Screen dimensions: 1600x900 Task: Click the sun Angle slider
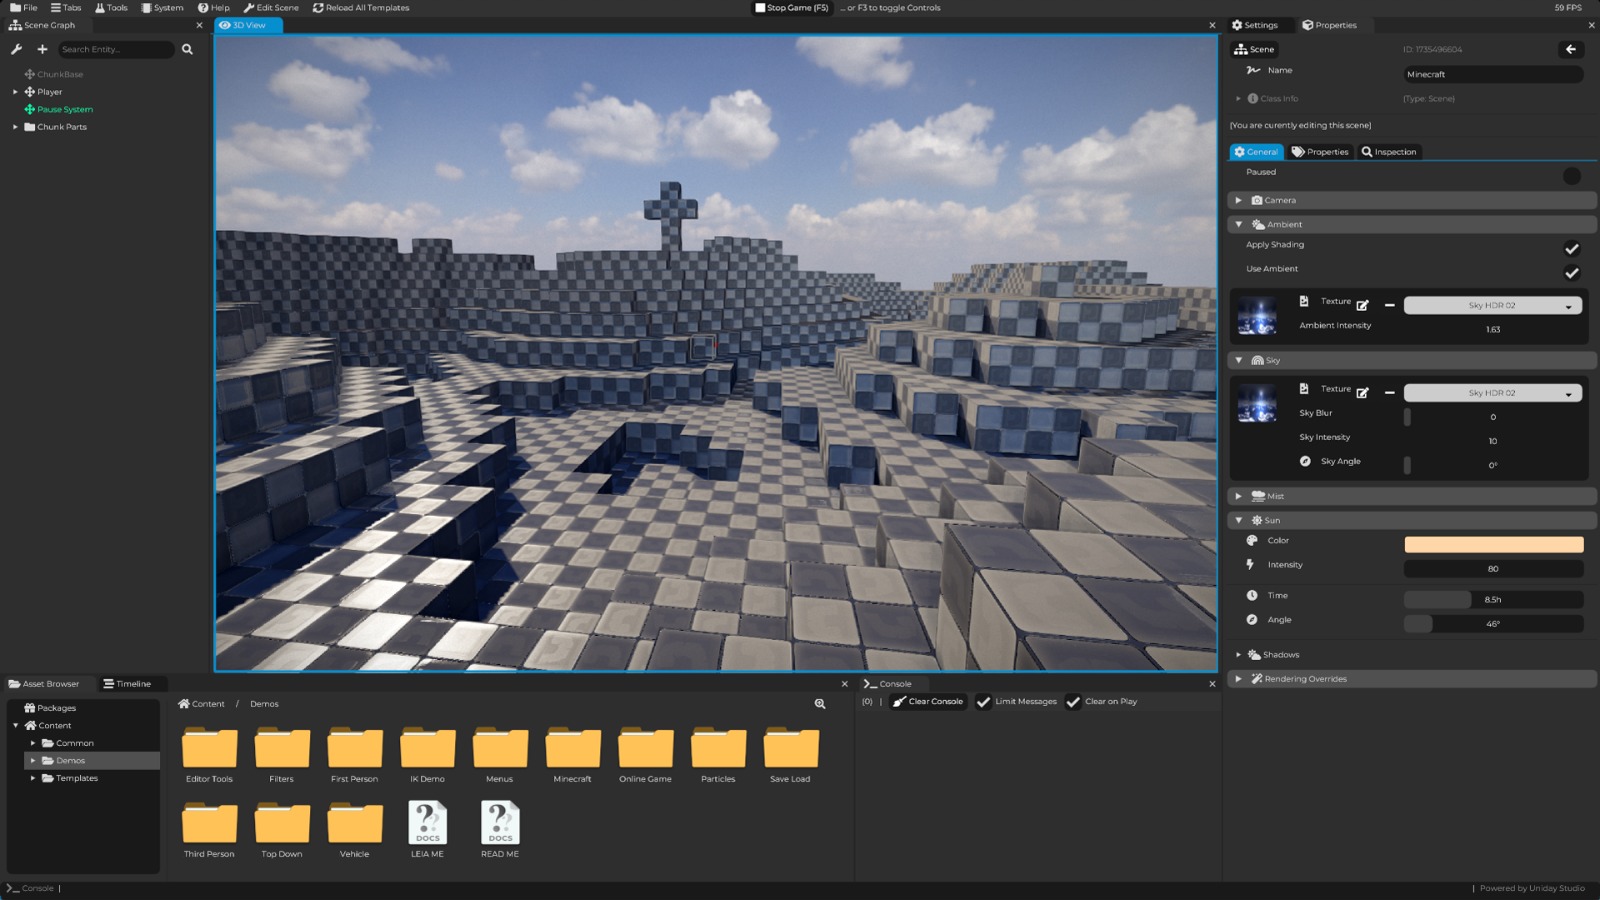pyautogui.click(x=1494, y=623)
